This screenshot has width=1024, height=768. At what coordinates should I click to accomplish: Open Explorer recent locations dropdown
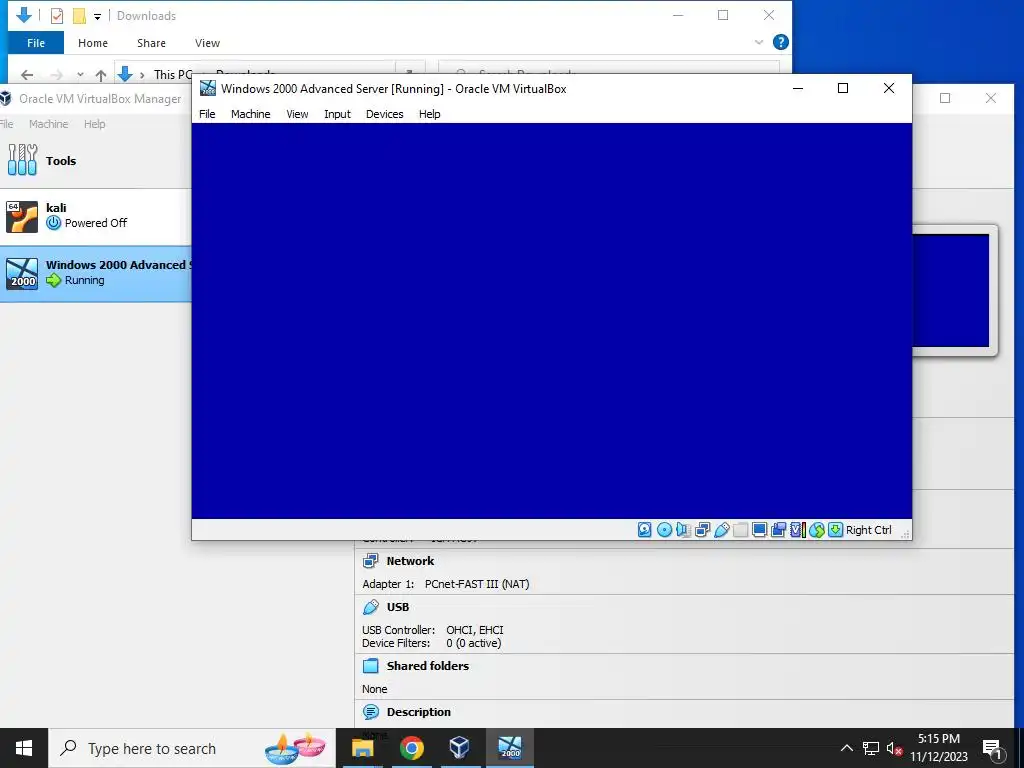(x=80, y=75)
